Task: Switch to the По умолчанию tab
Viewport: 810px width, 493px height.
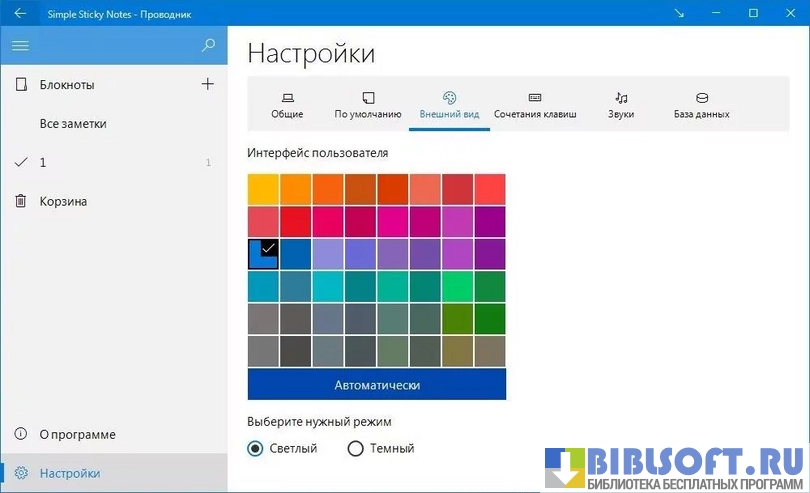Action: point(368,105)
